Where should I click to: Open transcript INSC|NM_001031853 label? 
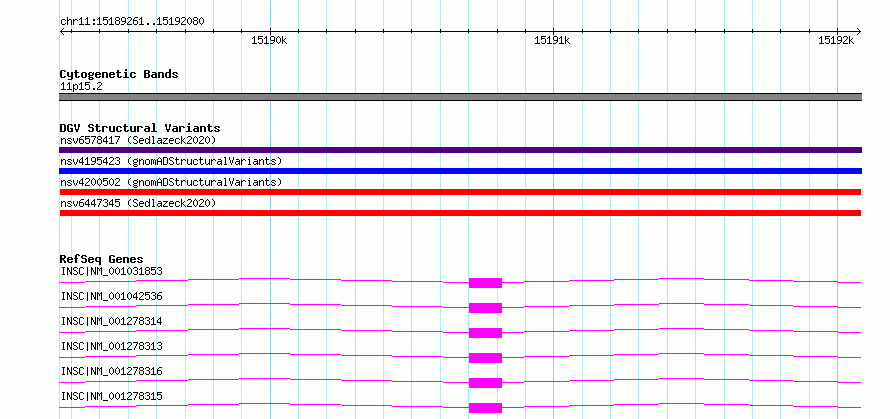pyautogui.click(x=111, y=271)
